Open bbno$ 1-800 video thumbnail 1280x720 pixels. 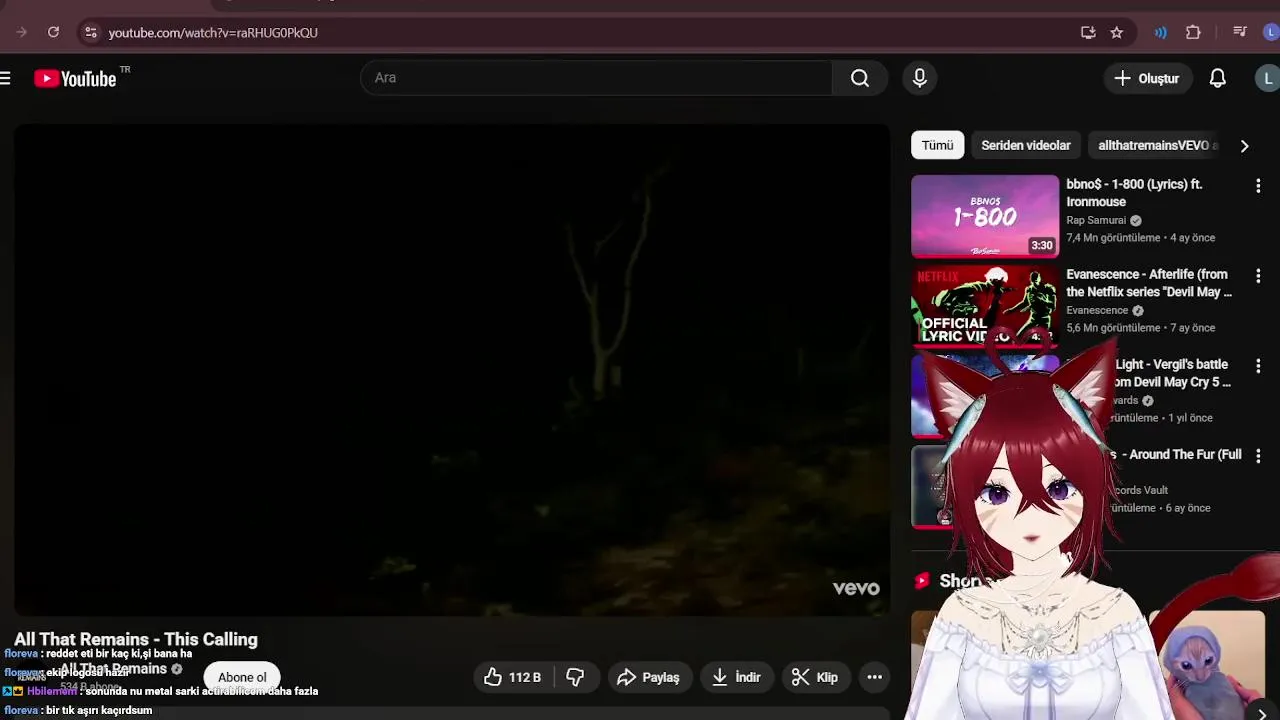coord(985,216)
